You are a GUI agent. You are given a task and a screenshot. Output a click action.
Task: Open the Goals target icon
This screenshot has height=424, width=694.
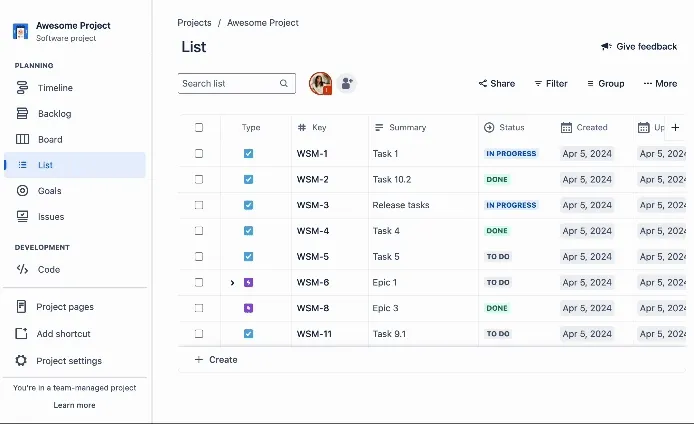[x=22, y=191]
